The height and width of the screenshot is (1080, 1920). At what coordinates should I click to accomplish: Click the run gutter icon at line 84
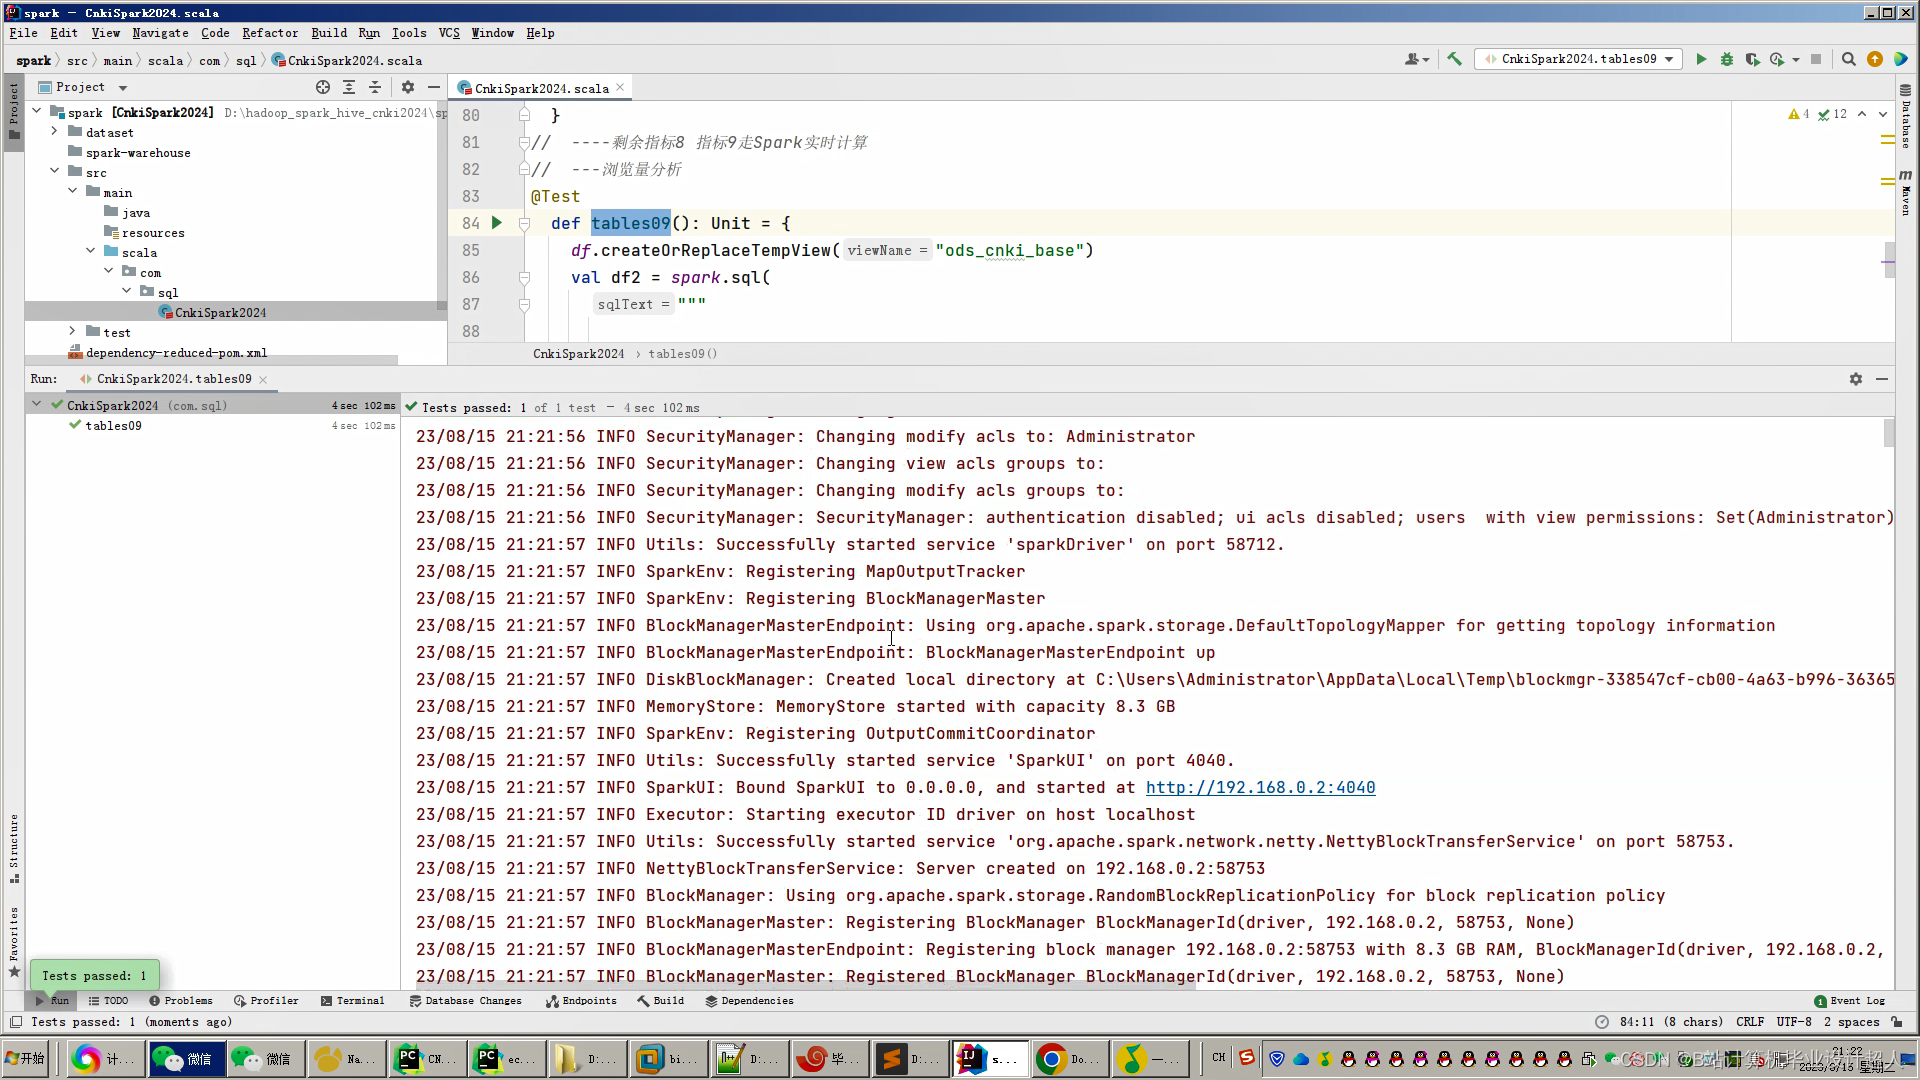[x=497, y=223]
